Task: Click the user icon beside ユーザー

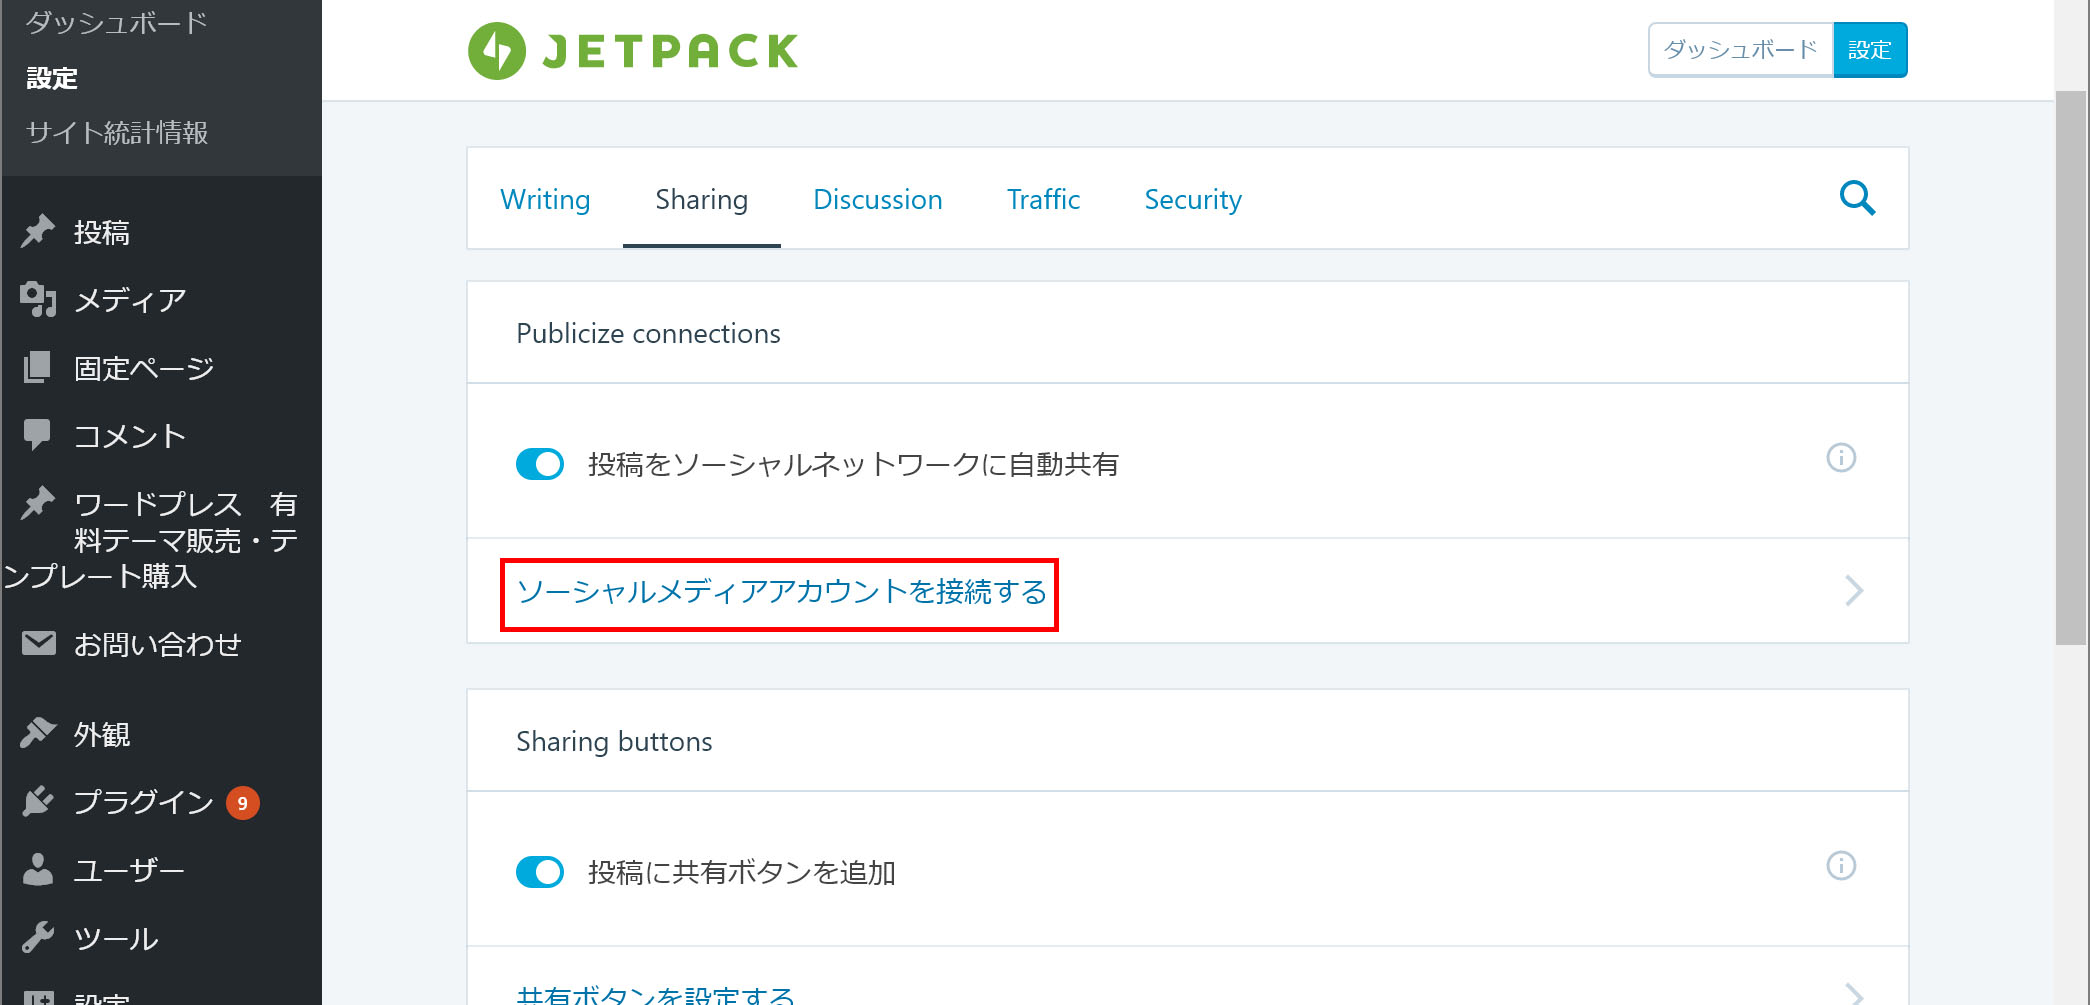Action: pos(38,869)
